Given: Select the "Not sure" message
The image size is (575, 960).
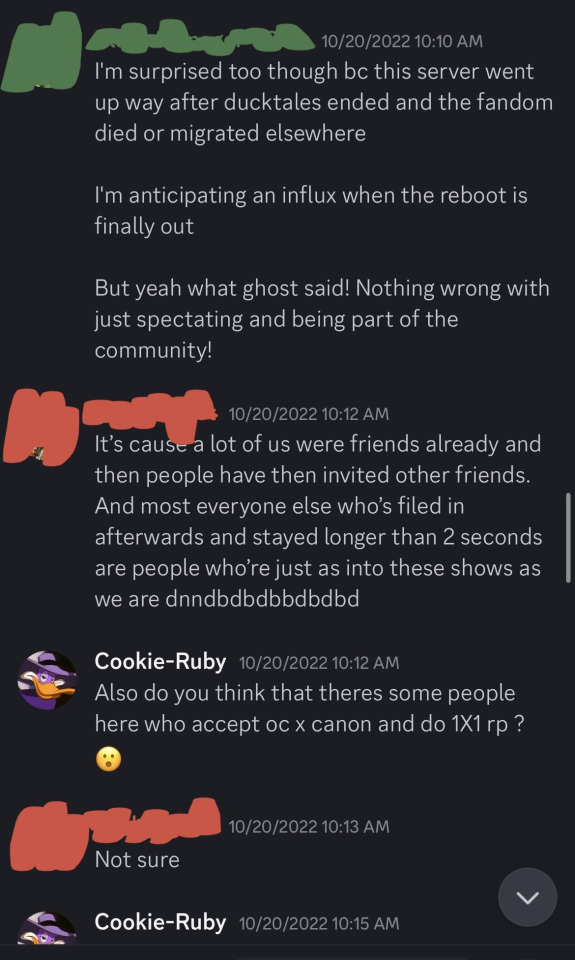Looking at the screenshot, I should (137, 860).
